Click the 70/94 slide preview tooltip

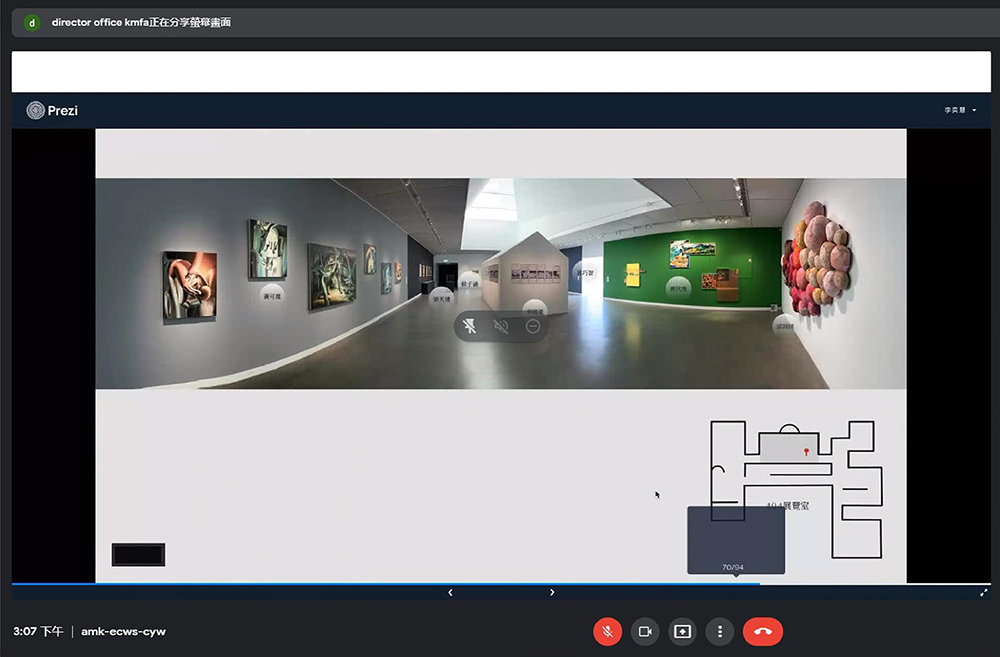(736, 540)
